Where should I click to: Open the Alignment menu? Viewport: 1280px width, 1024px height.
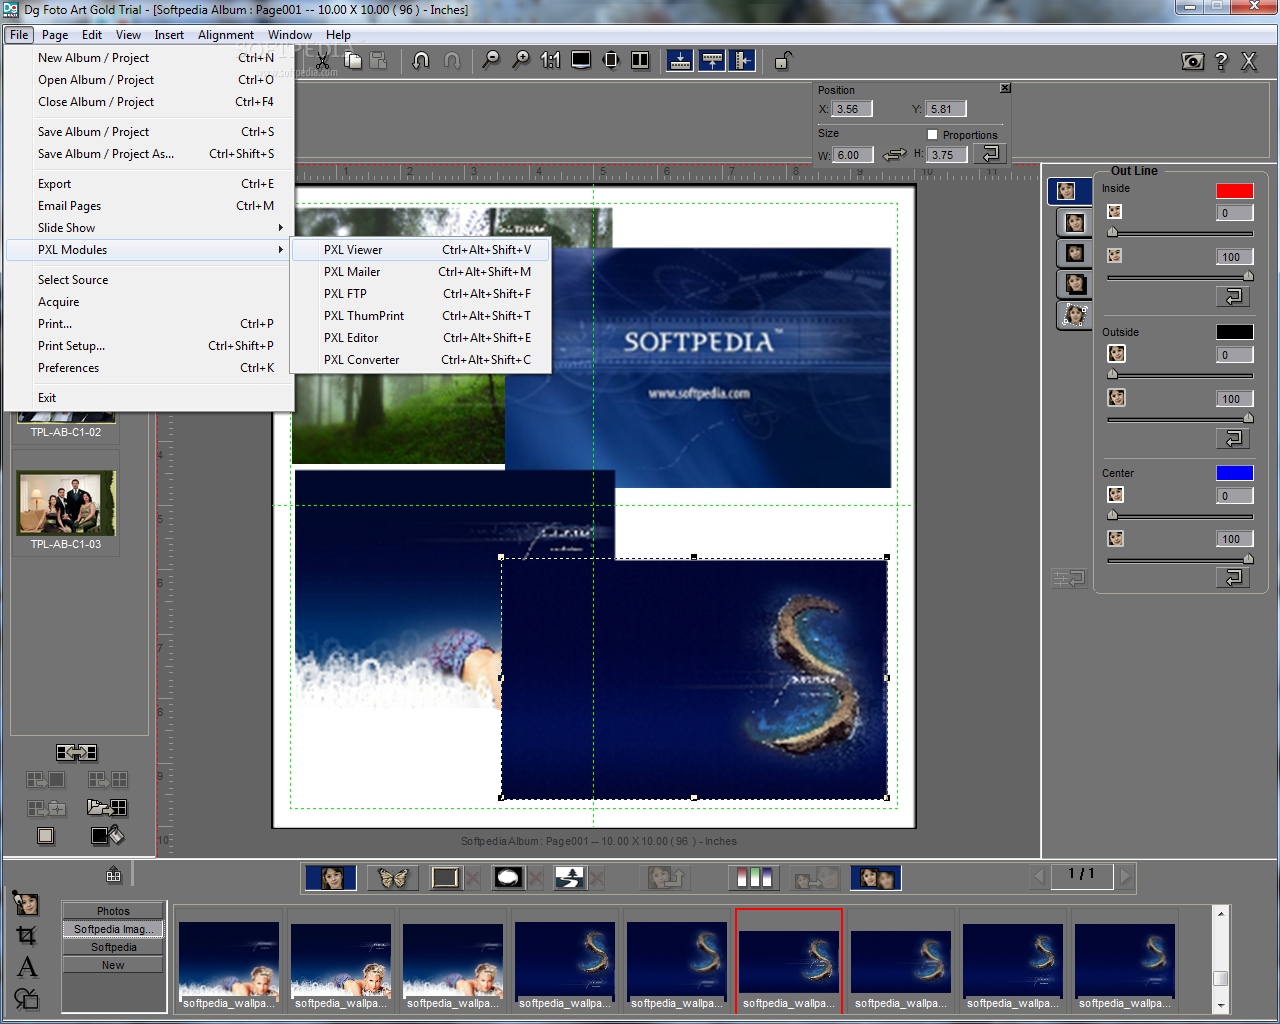coord(226,34)
